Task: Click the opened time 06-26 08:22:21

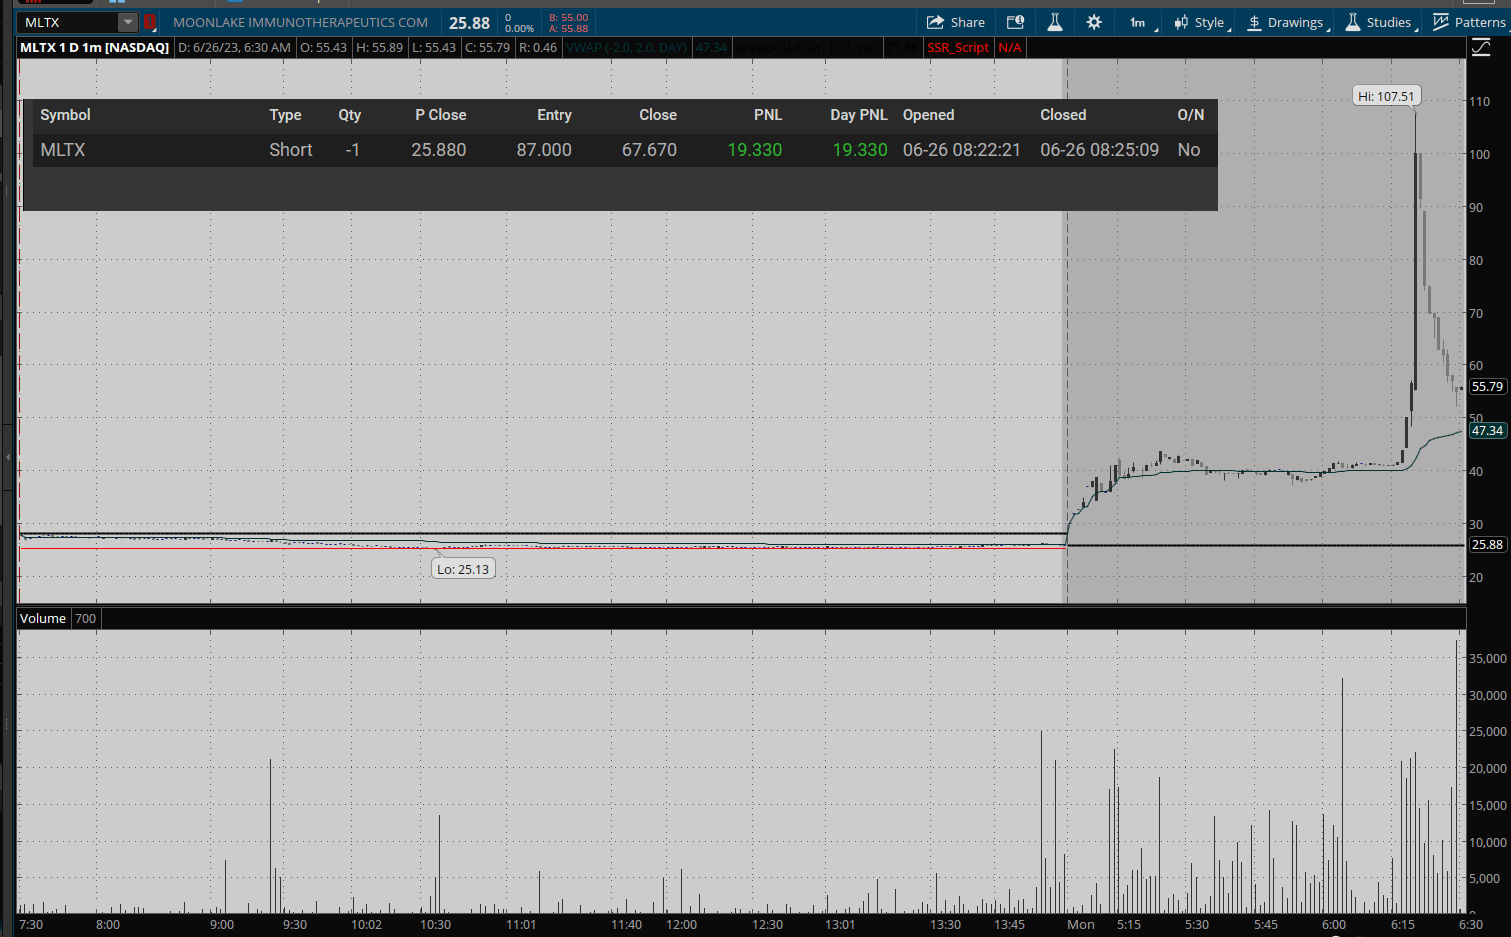Action: (962, 150)
